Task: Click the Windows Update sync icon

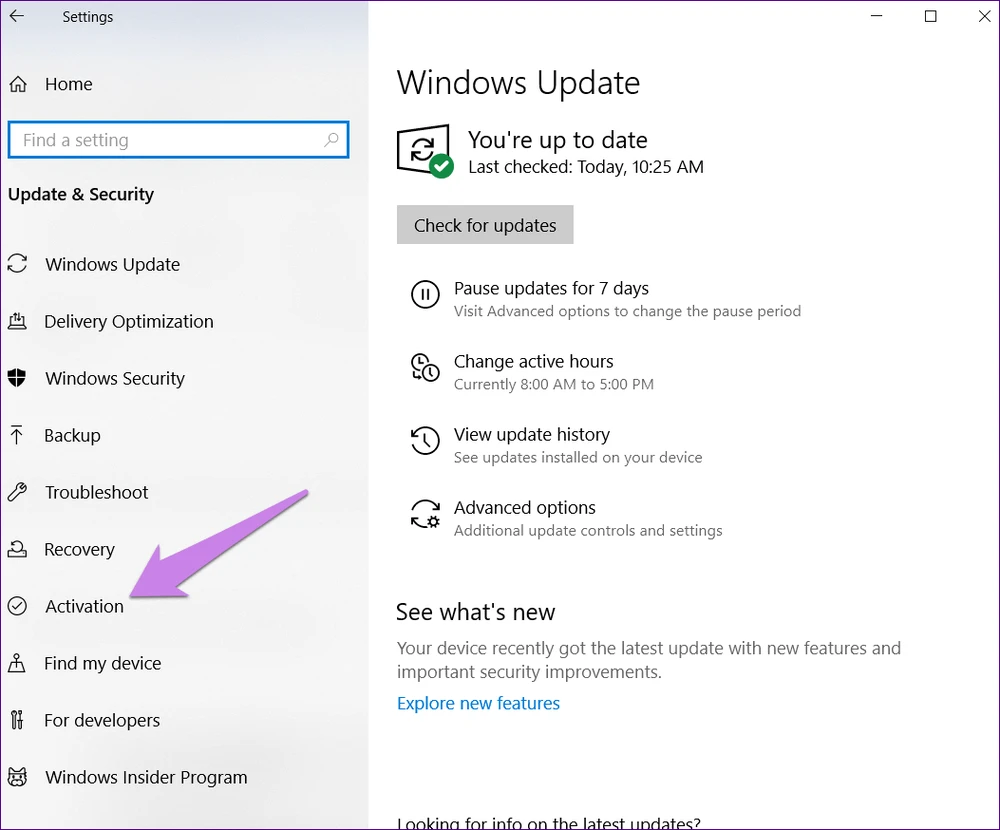Action: click(x=17, y=264)
